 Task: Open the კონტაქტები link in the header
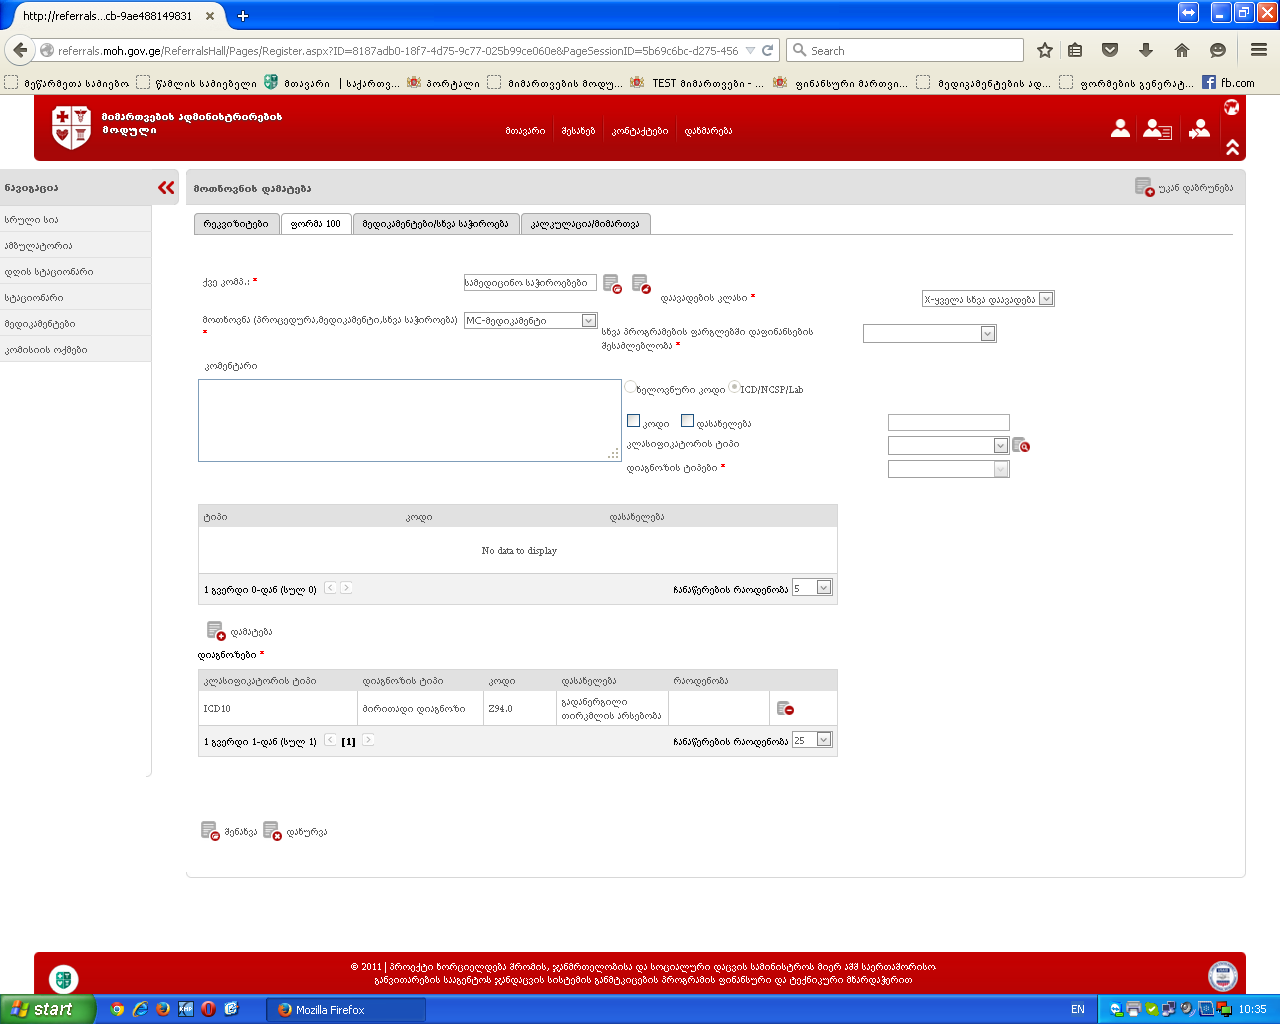tap(639, 131)
